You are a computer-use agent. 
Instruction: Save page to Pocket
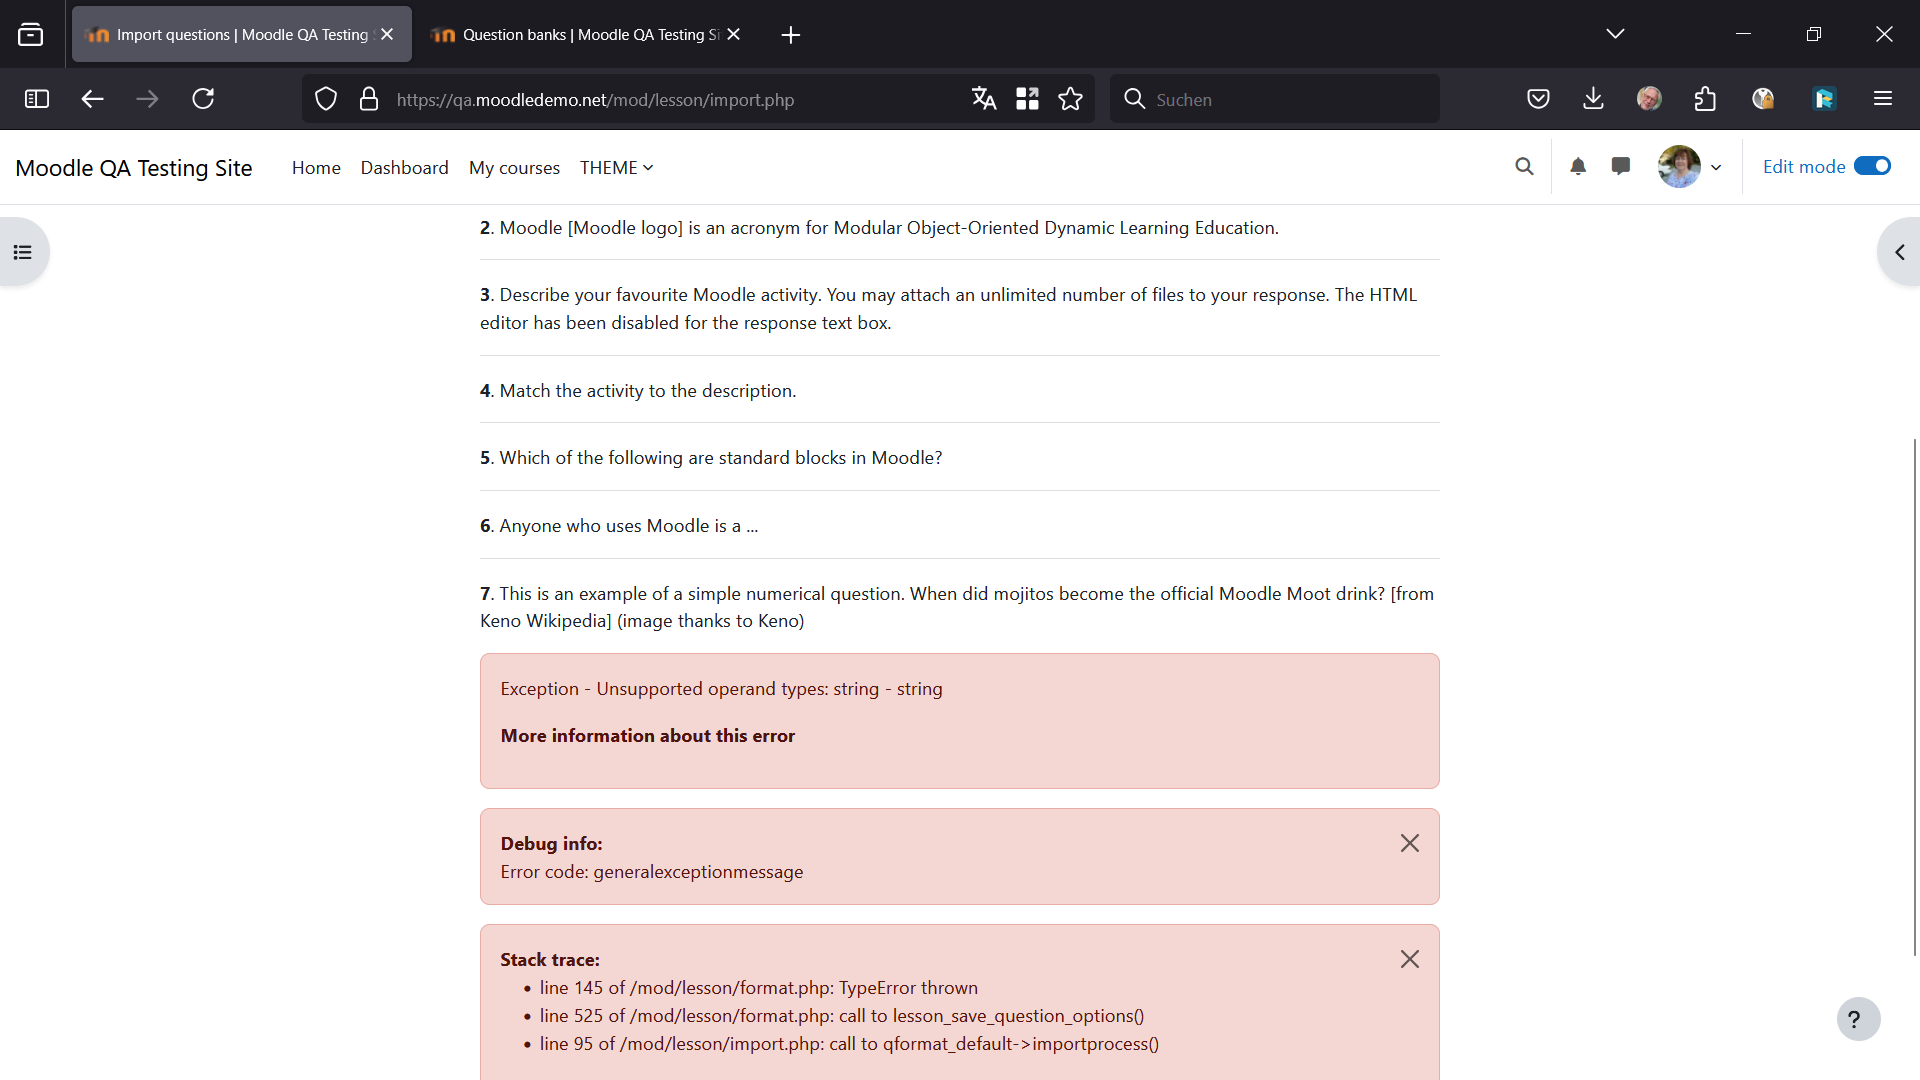click(1539, 99)
